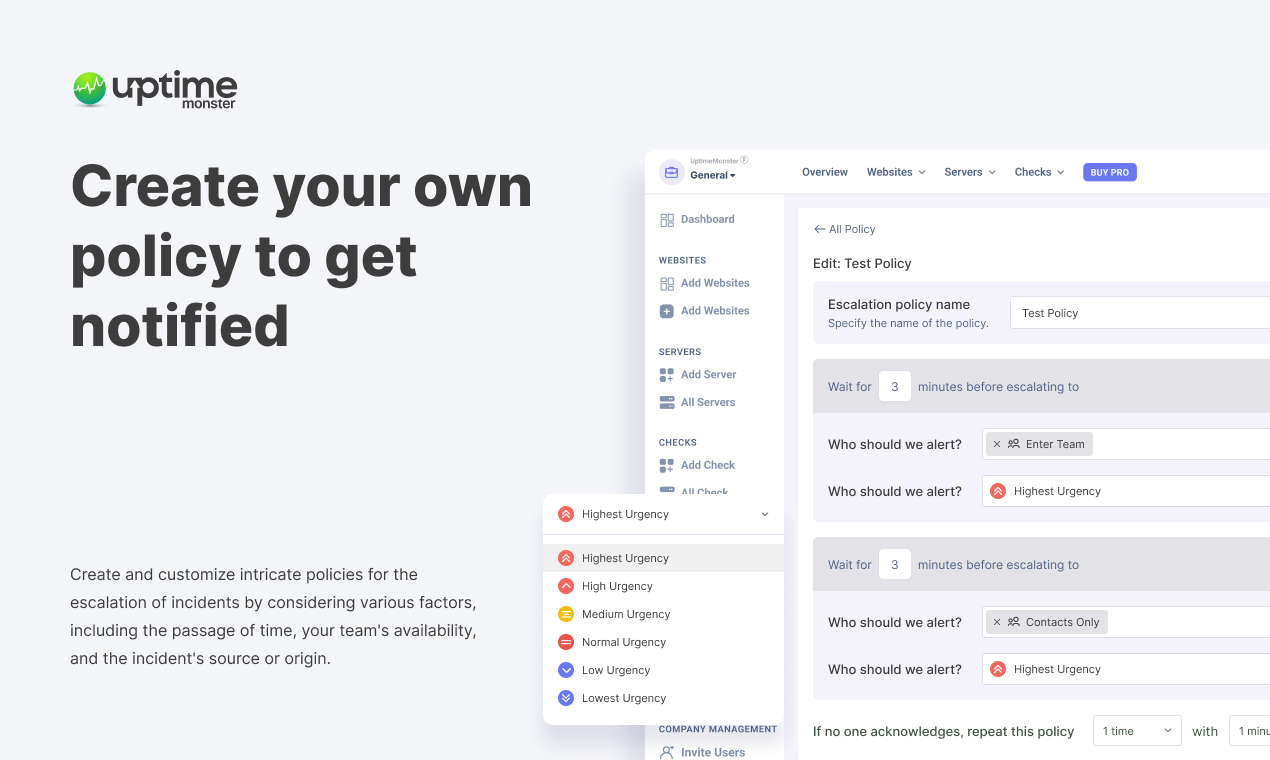Click the BUY PRO button
This screenshot has width=1270, height=760.
(x=1110, y=172)
